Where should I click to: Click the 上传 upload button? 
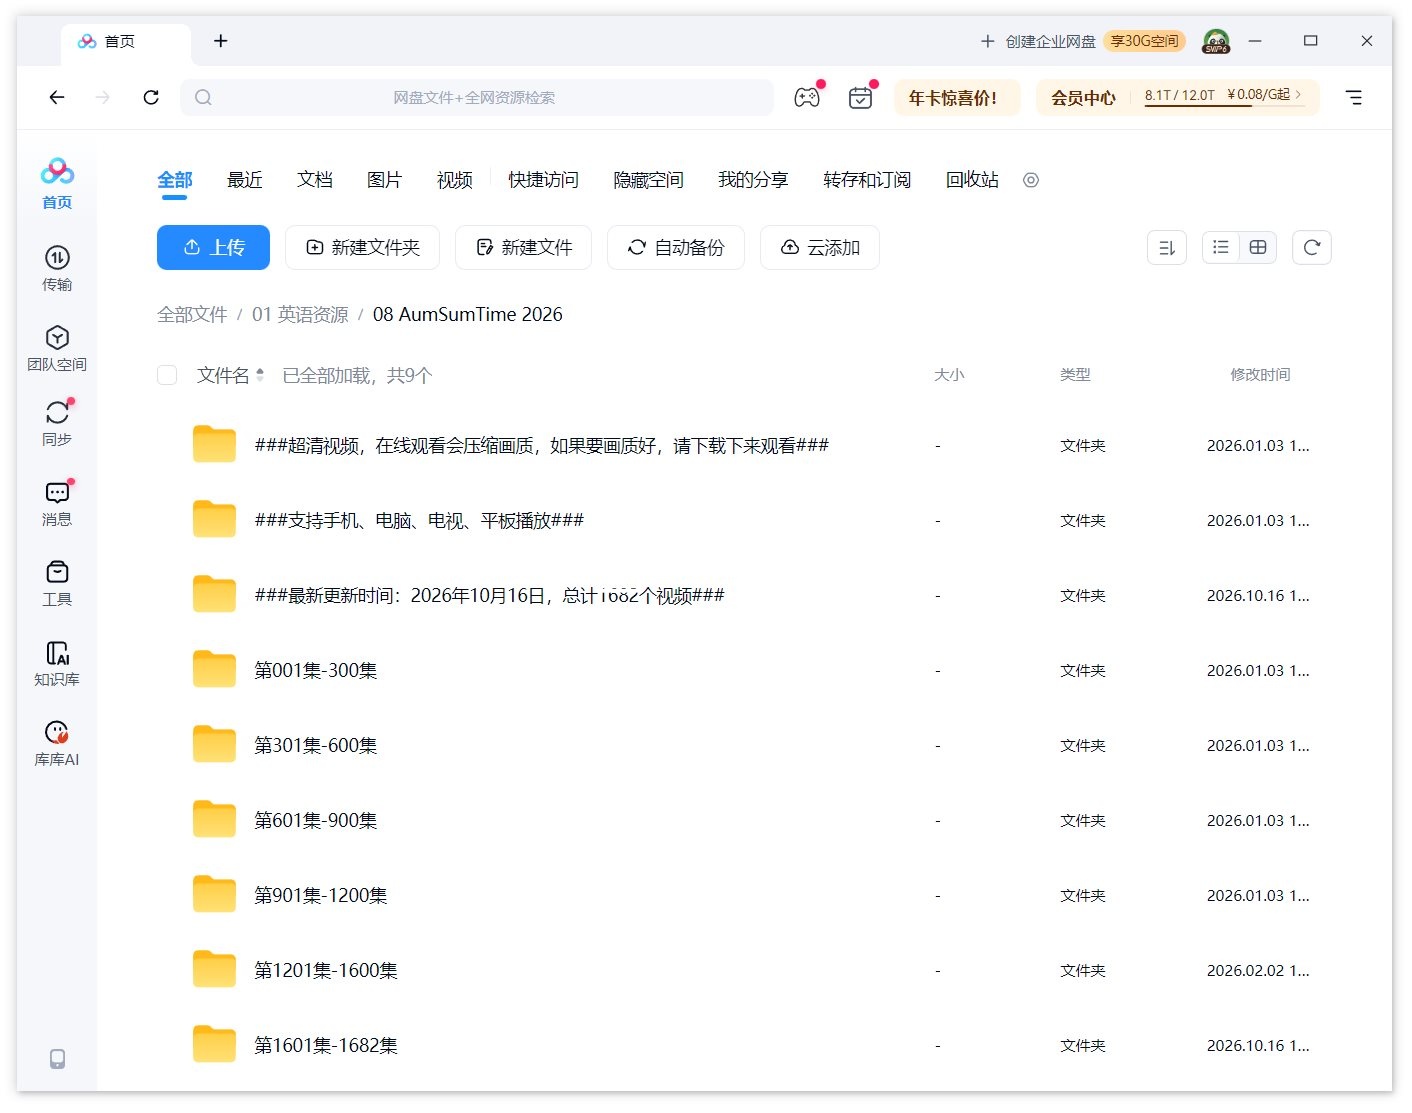click(x=213, y=247)
